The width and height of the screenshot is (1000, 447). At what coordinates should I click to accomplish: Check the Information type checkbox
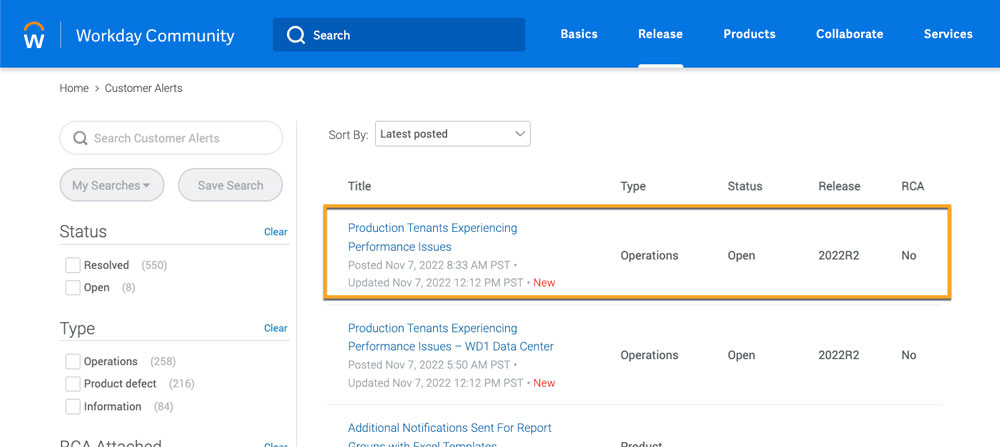click(73, 406)
